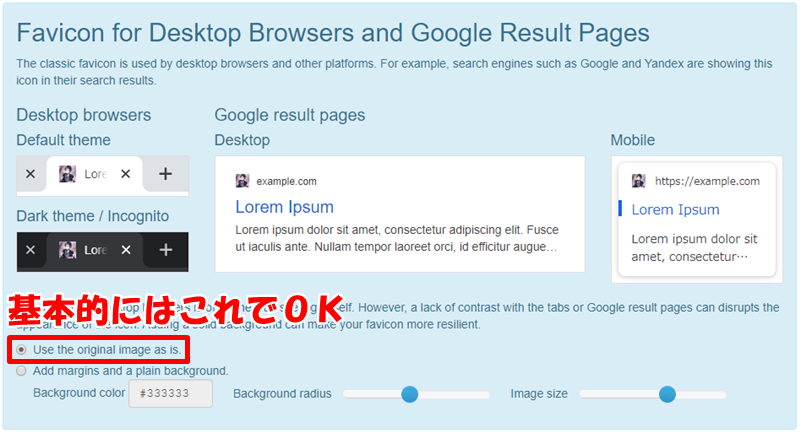The image size is (800, 433).
Task: Open the Lorem Ipsum link in desktop result
Action: pyautogui.click(x=284, y=207)
